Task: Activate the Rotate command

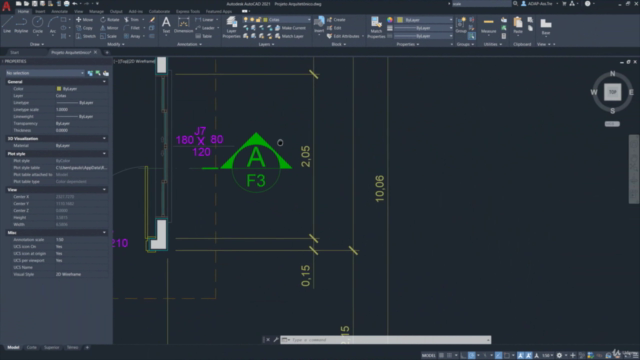Action: [x=110, y=20]
